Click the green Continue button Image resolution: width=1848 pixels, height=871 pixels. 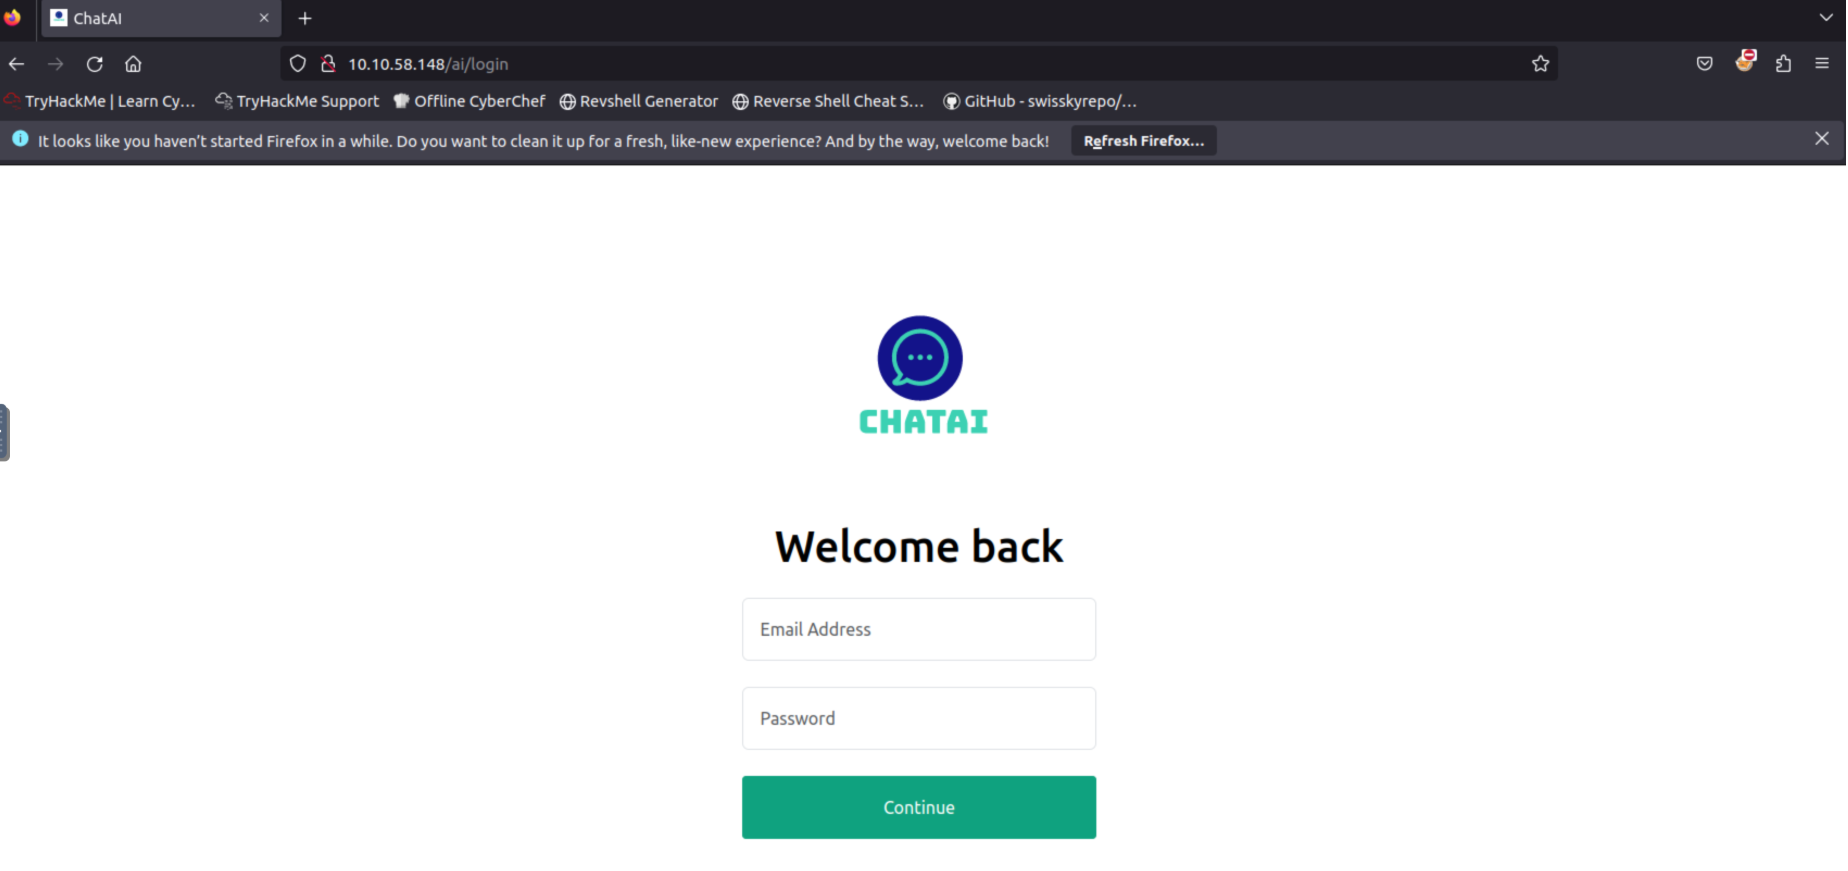[919, 807]
